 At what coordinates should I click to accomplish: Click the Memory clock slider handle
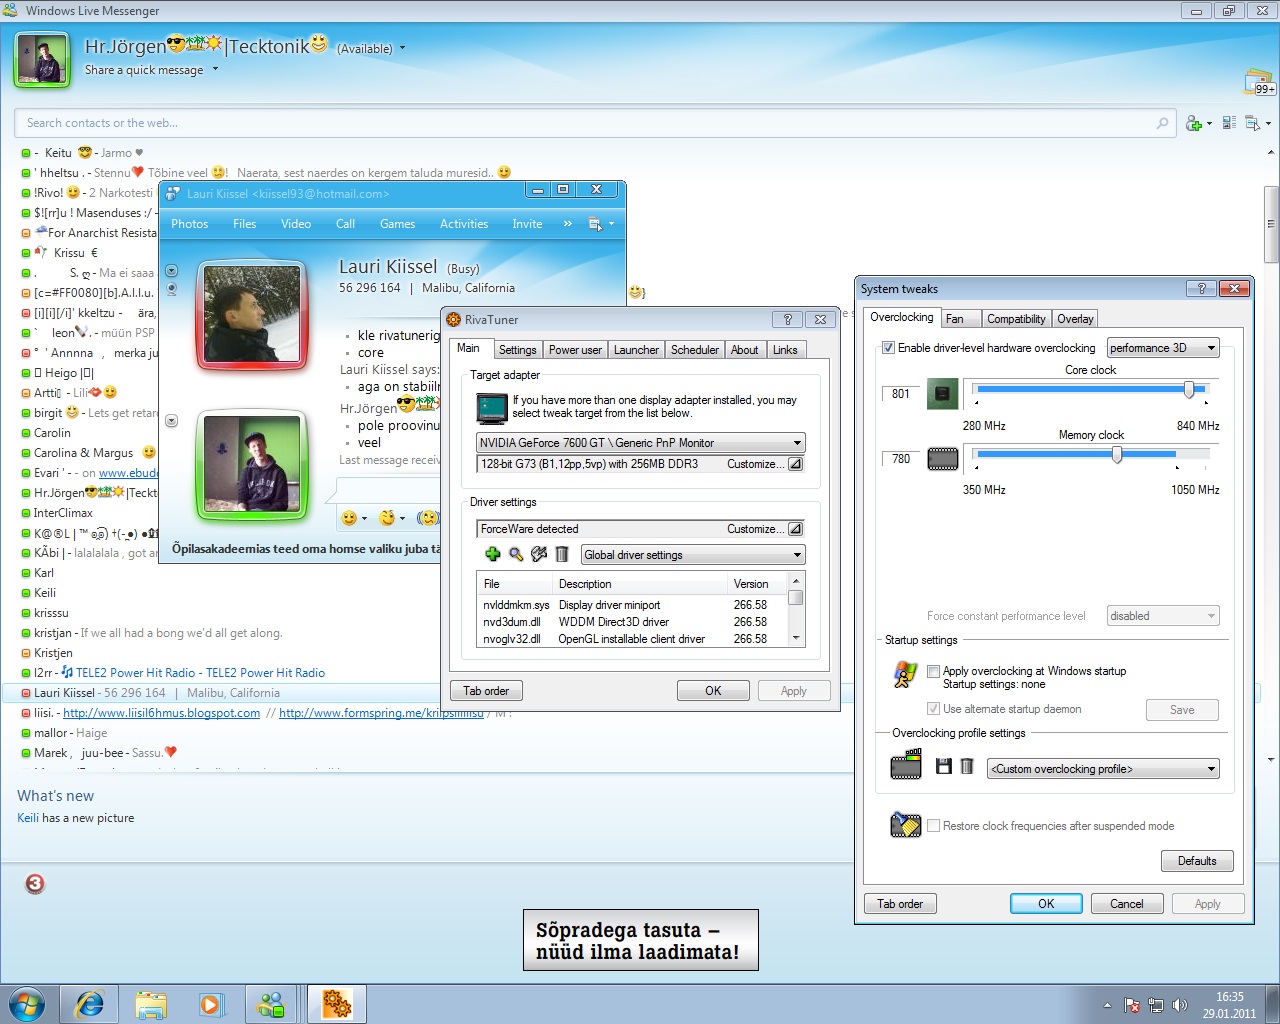pyautogui.click(x=1117, y=455)
